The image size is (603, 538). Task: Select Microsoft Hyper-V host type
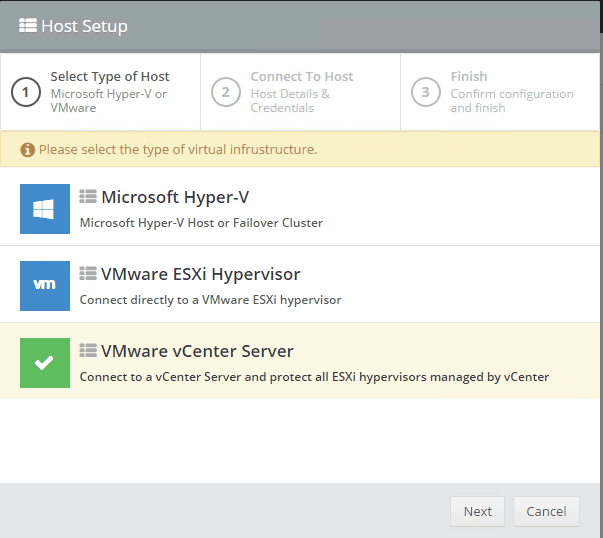click(x=175, y=198)
